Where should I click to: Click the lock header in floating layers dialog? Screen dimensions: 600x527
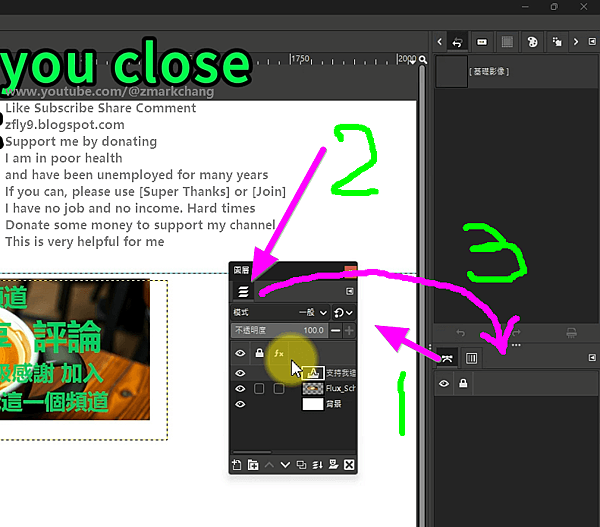coord(259,353)
